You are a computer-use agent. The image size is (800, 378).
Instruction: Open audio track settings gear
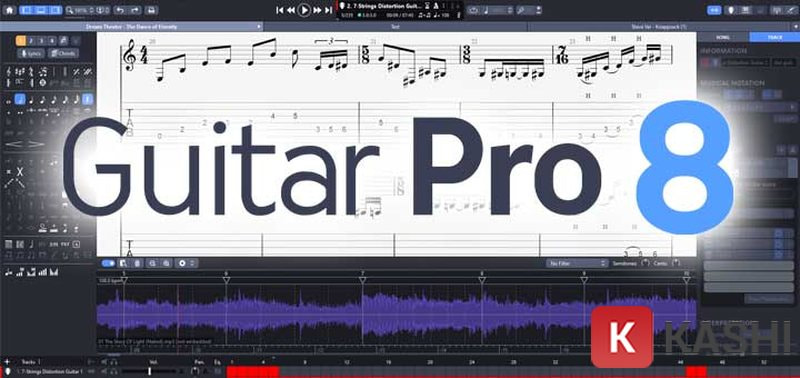tap(183, 263)
